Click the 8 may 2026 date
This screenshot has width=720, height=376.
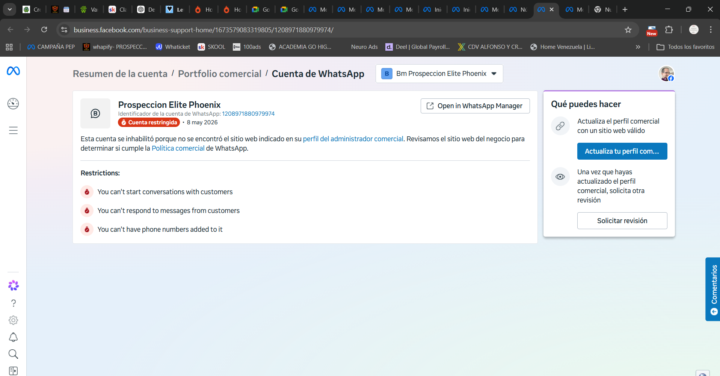pos(202,123)
